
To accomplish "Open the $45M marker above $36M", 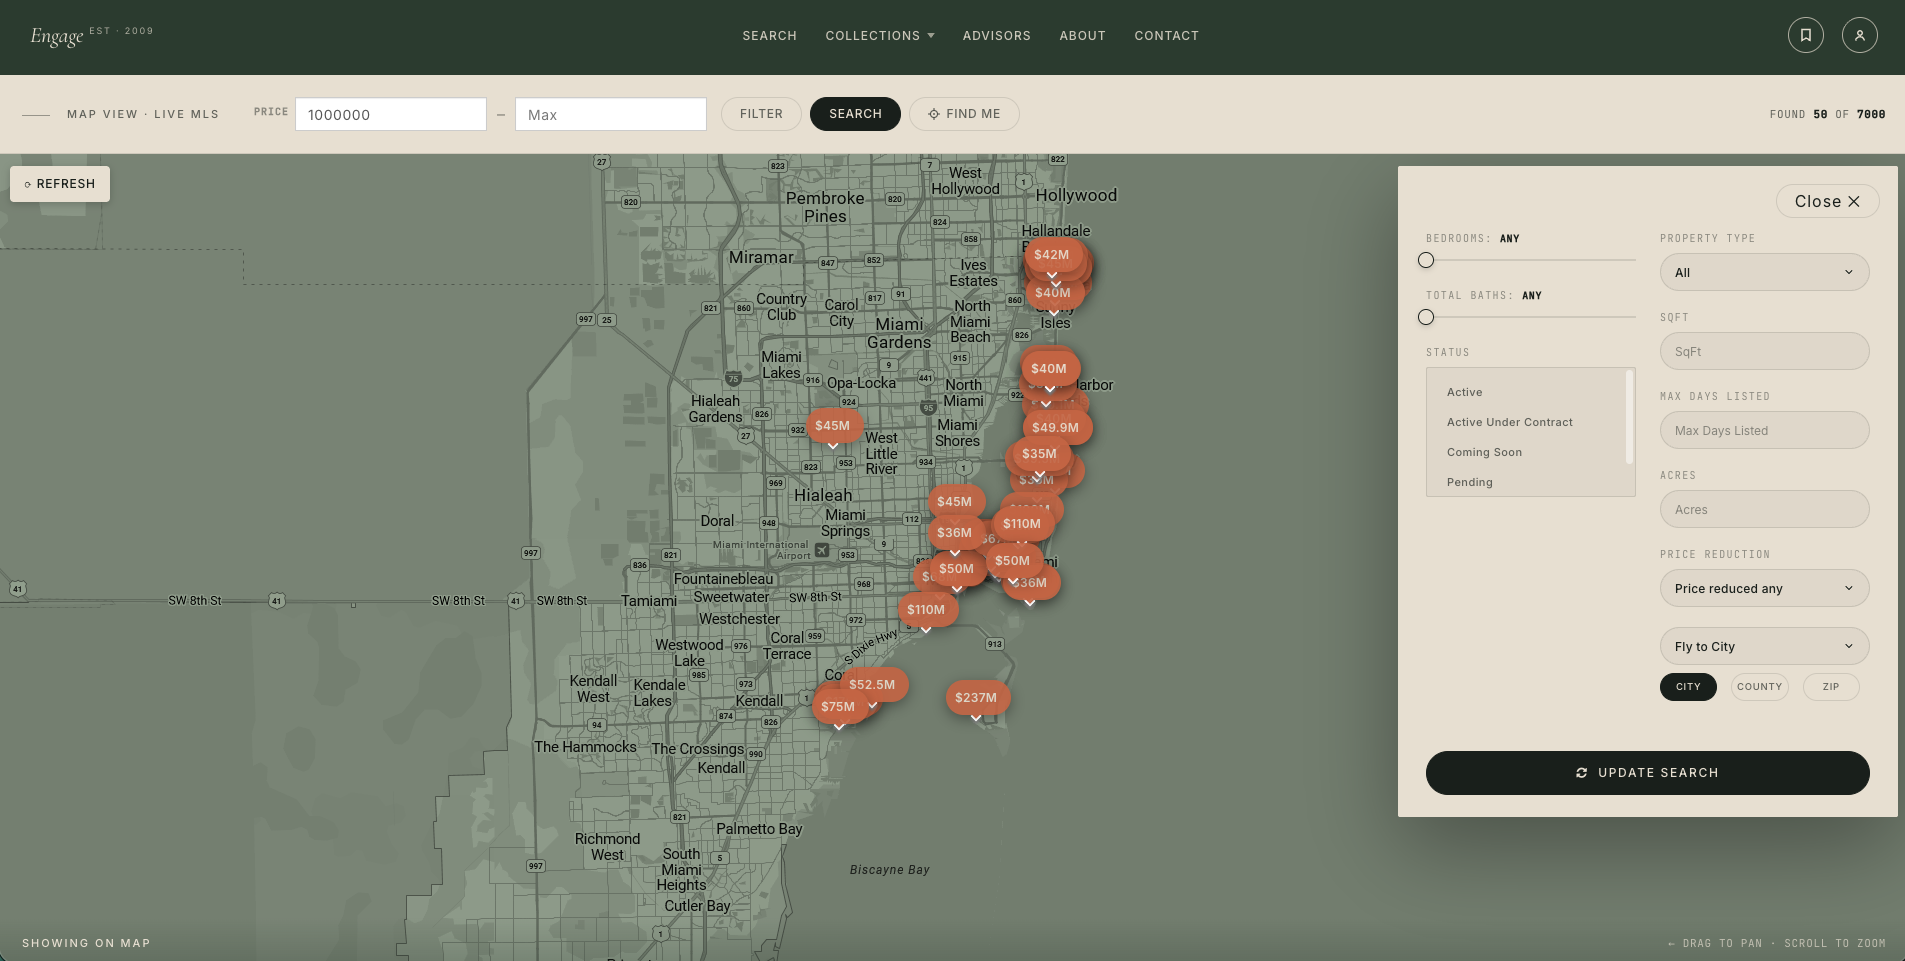I will pyautogui.click(x=954, y=502).
